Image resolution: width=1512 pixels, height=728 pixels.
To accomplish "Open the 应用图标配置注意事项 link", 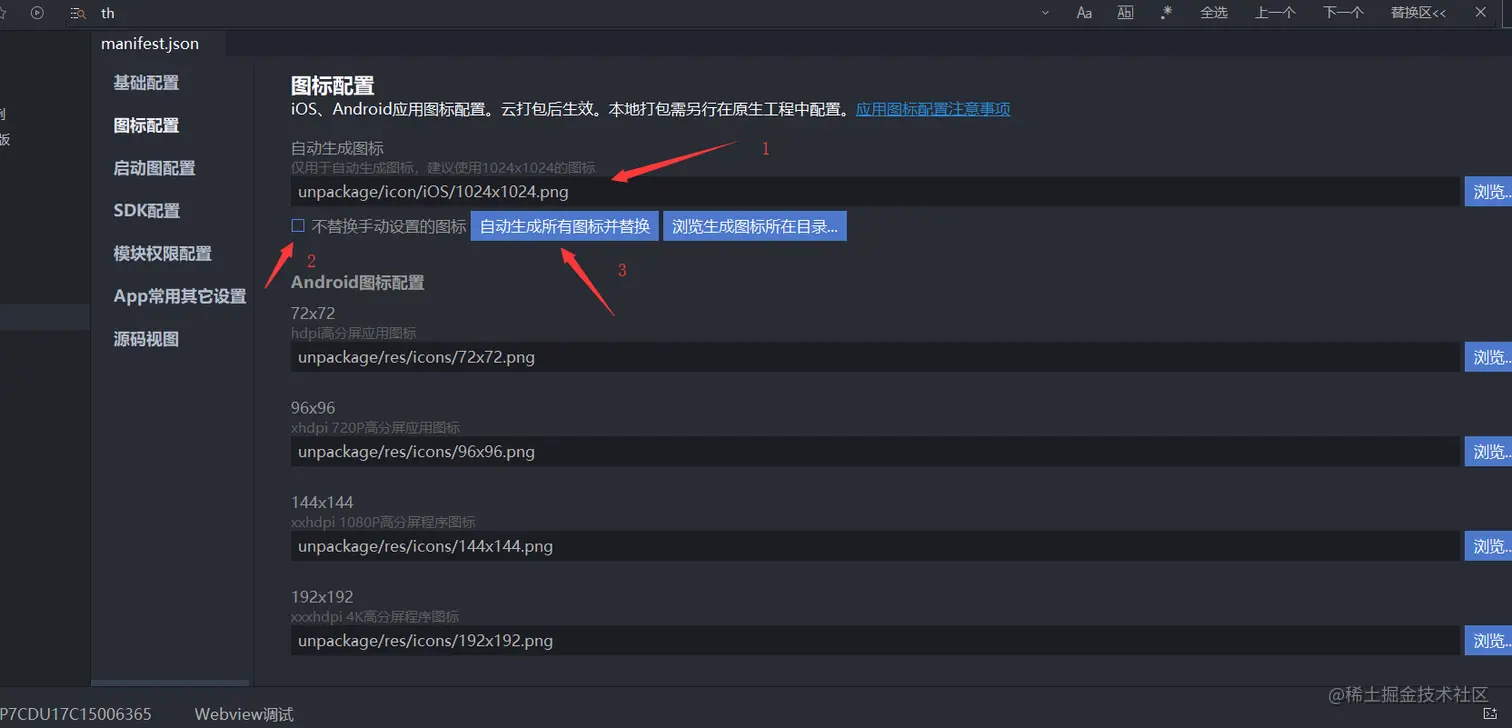I will click(933, 109).
